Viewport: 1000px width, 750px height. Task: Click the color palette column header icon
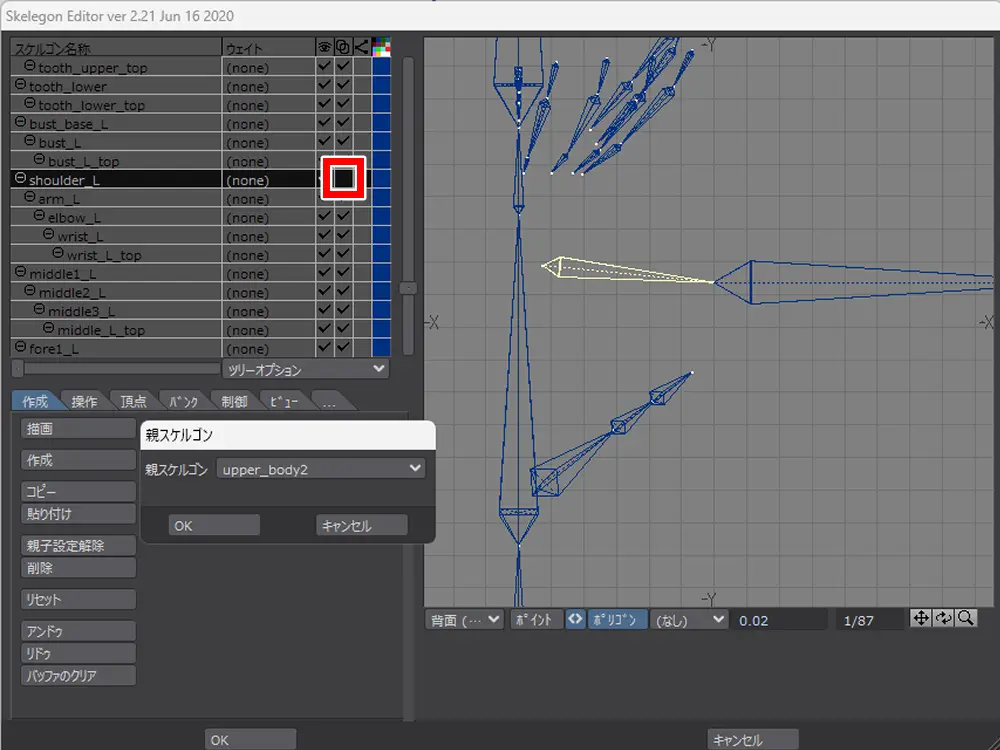(x=381, y=48)
